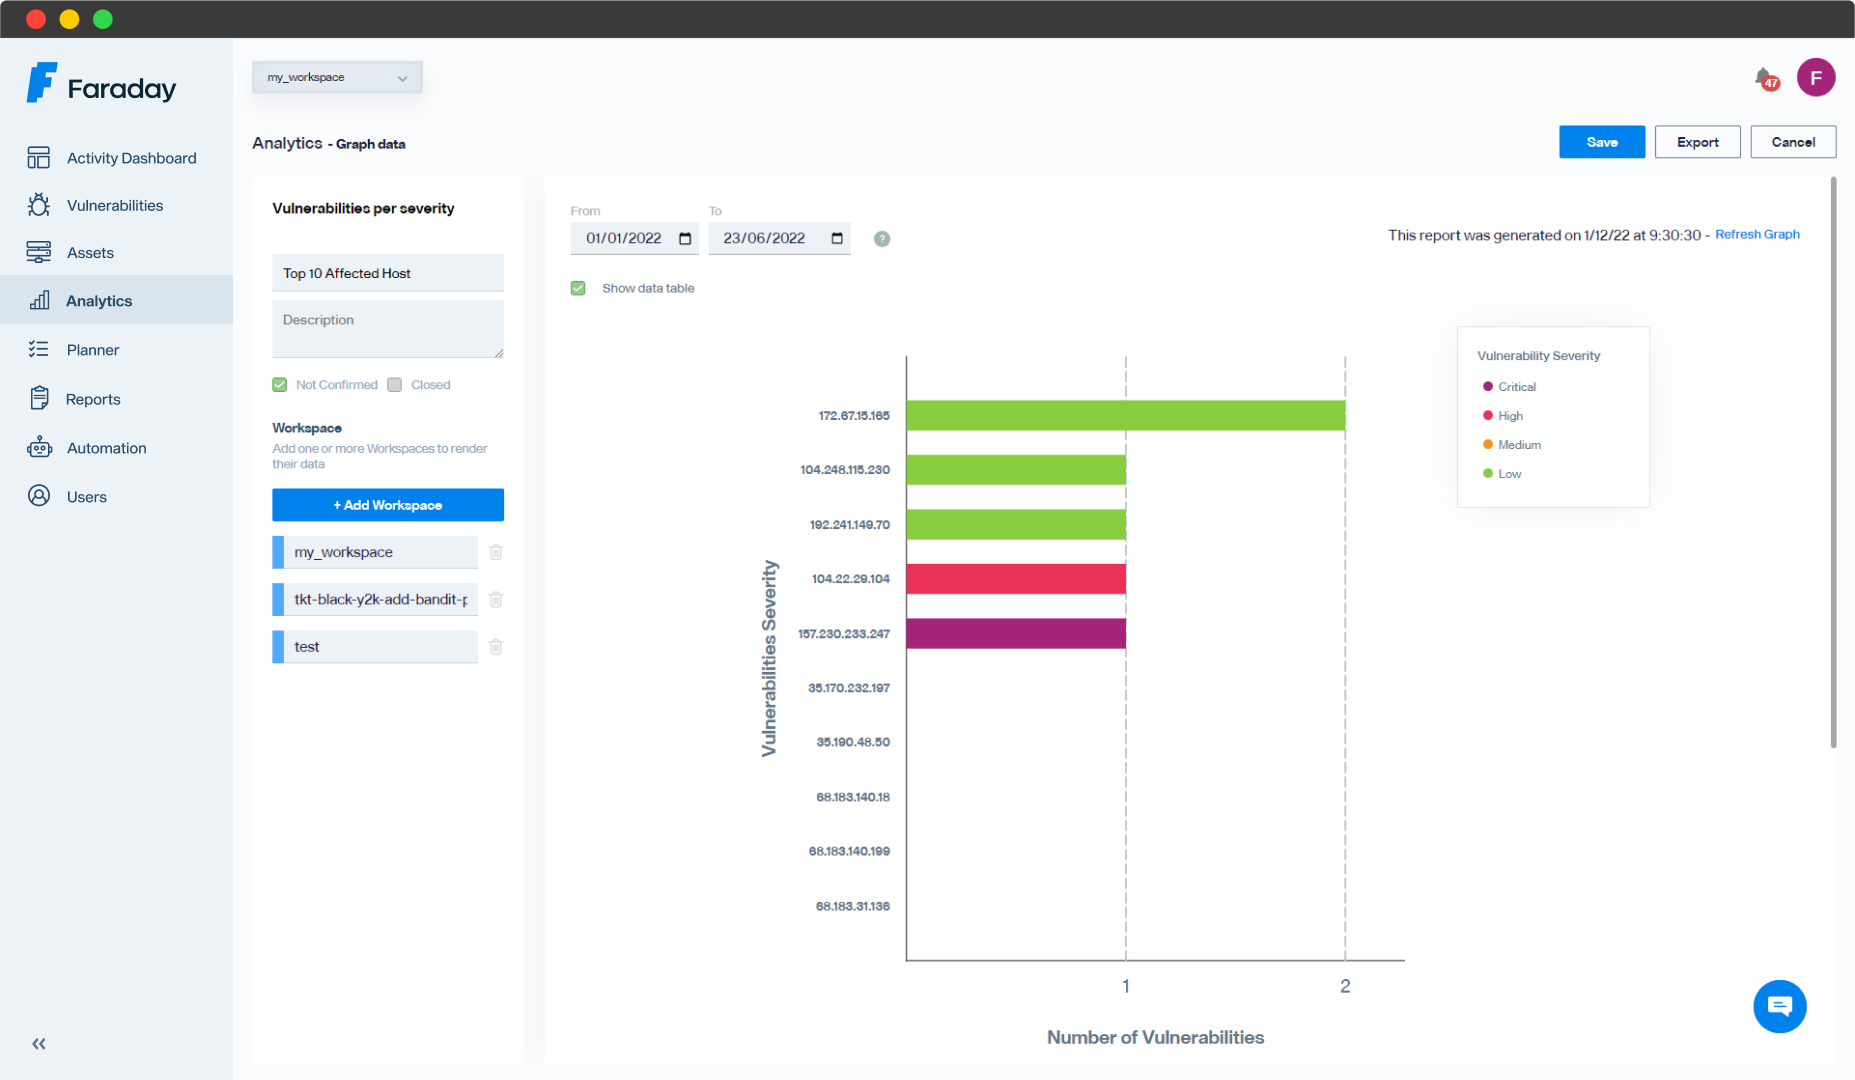Open the To date calendar picker

pyautogui.click(x=837, y=238)
